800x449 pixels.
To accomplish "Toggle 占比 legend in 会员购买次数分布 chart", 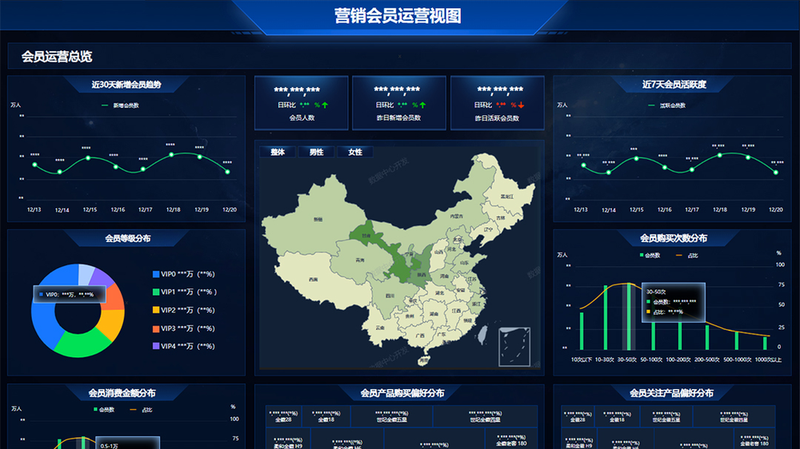I will coord(687,255).
